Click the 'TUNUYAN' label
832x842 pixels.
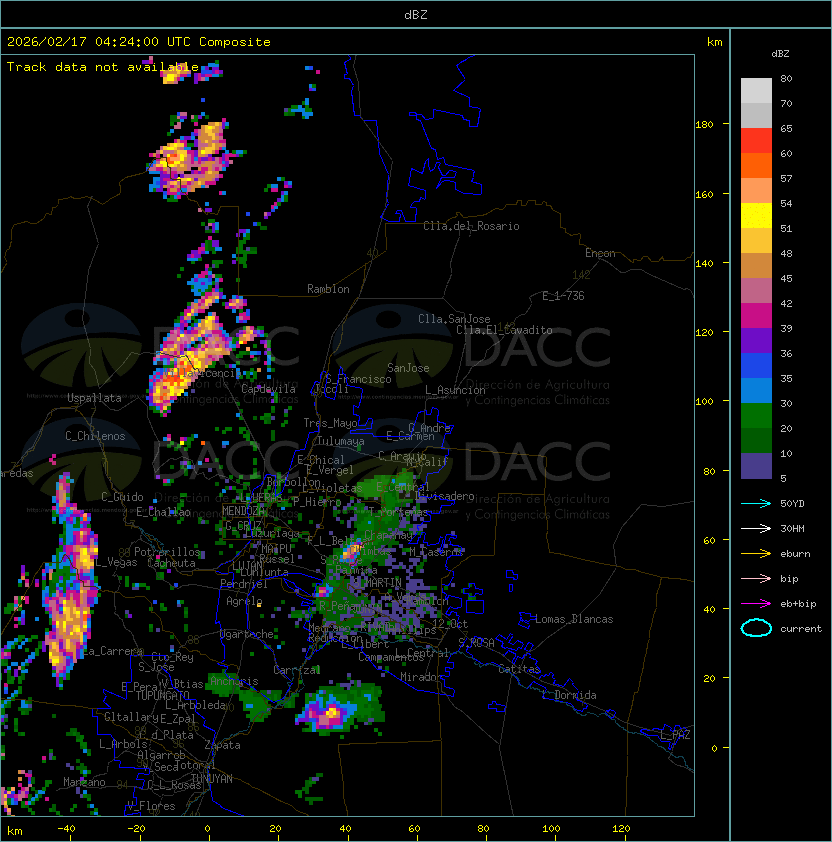[212, 779]
